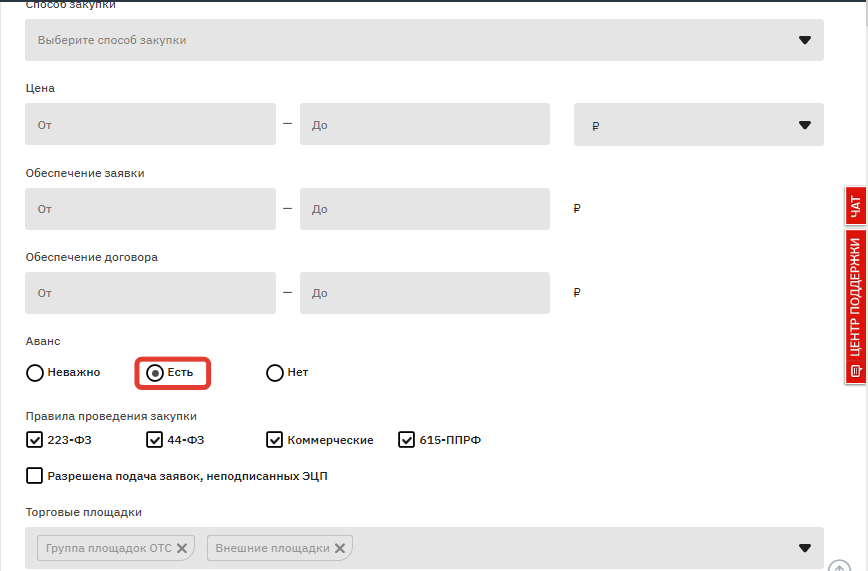Open the ЧАТ side tab
This screenshot has height=571, width=868.
856,206
